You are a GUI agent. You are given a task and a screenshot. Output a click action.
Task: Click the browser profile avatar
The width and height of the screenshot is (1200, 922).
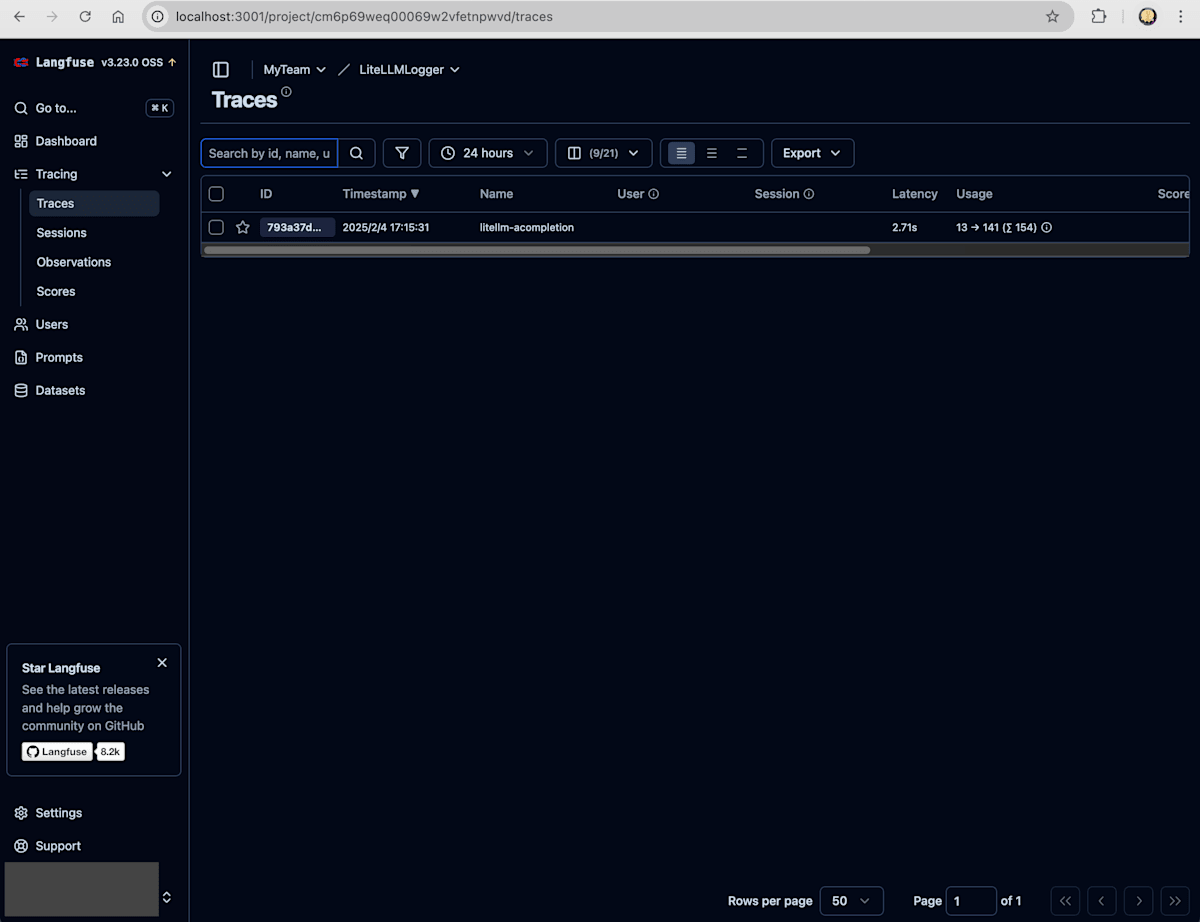1148,16
